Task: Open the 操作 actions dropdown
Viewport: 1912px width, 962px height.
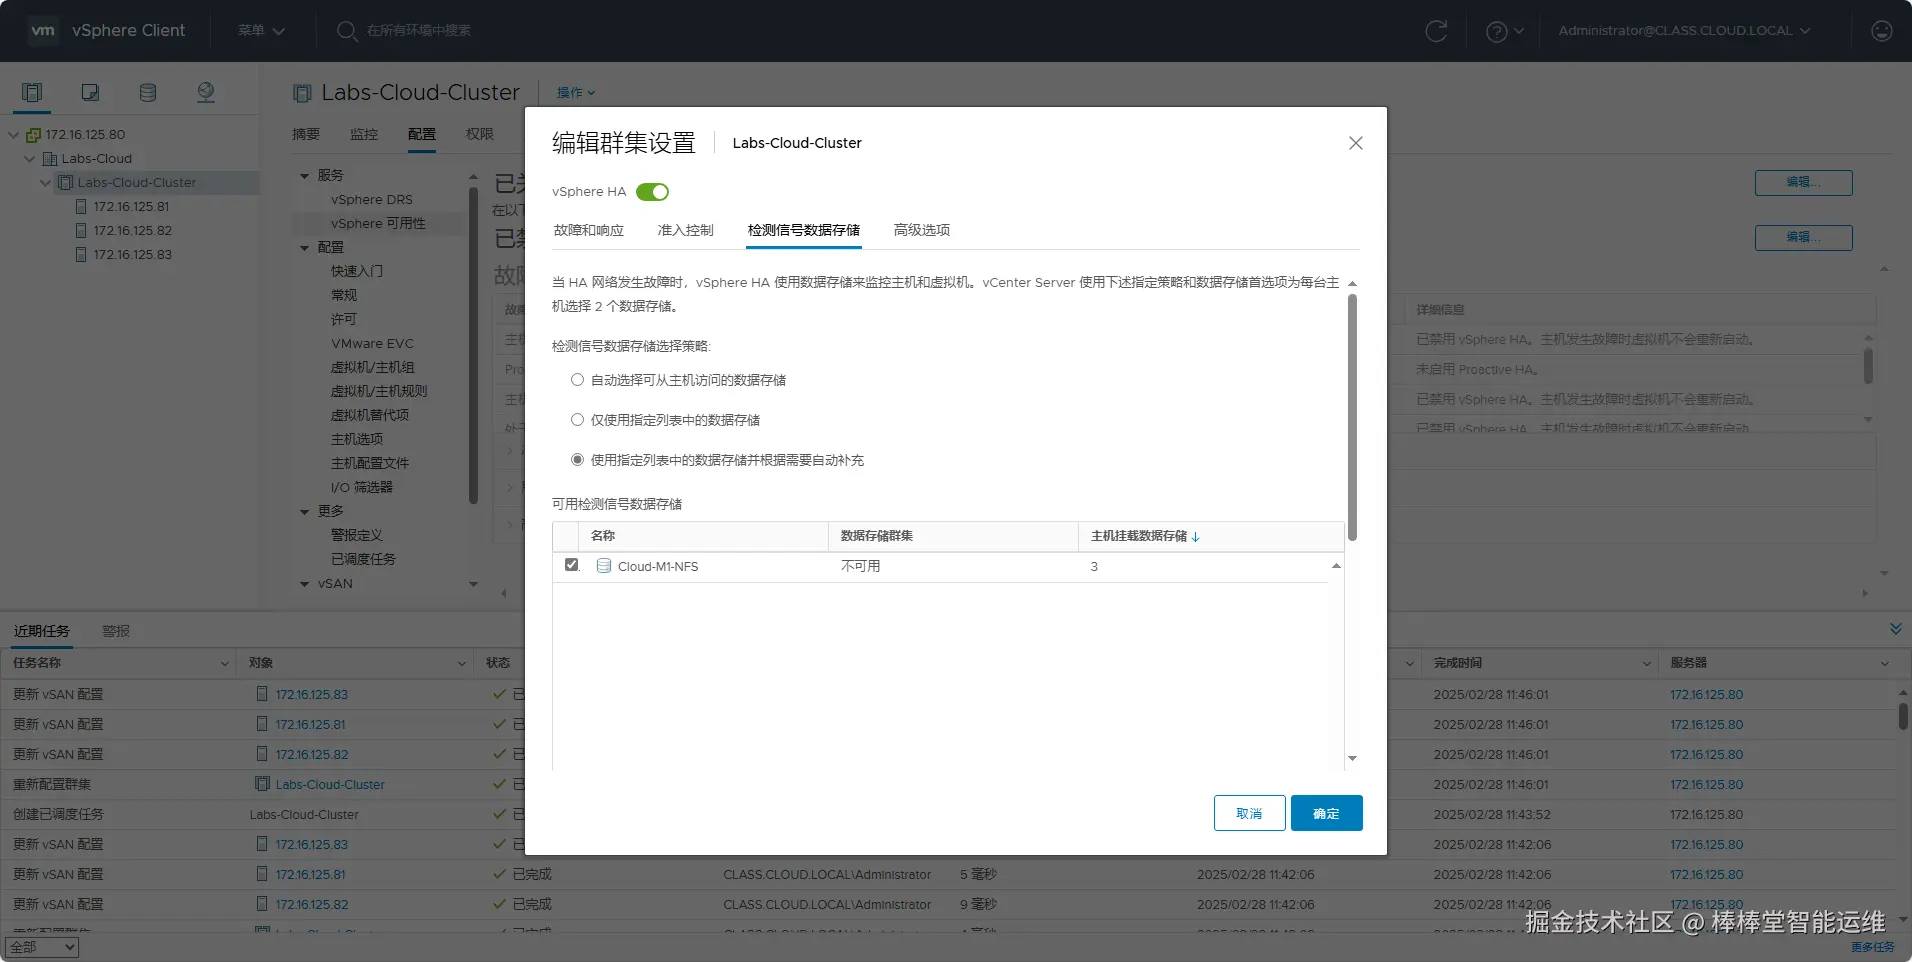Action: [x=576, y=93]
